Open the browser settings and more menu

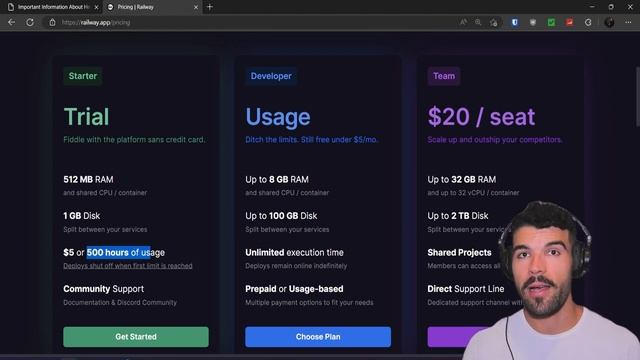[x=628, y=22]
